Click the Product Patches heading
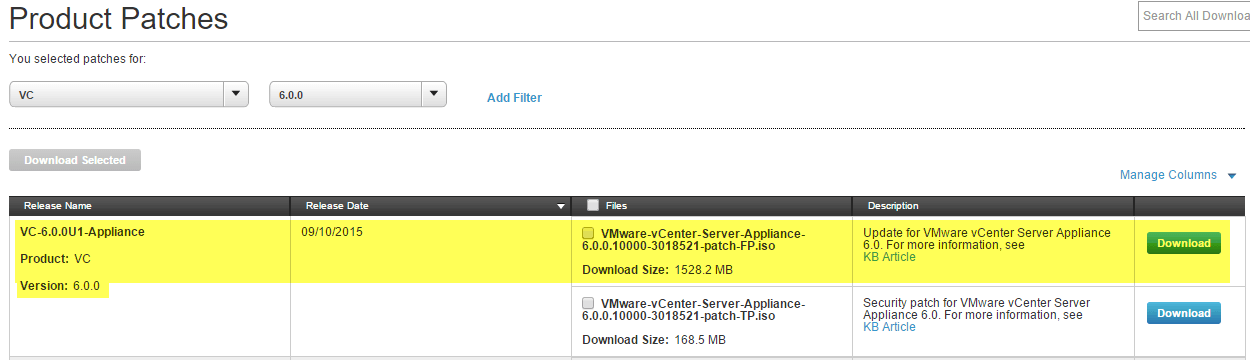Image resolution: width=1250 pixels, height=360 pixels. coord(119,18)
